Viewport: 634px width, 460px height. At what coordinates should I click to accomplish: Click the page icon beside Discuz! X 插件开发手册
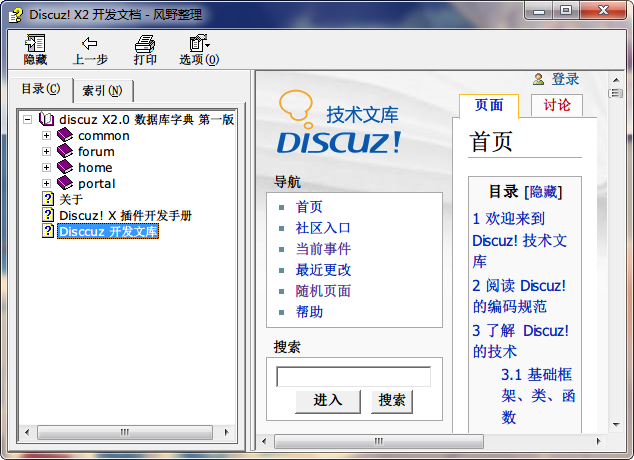pos(48,215)
